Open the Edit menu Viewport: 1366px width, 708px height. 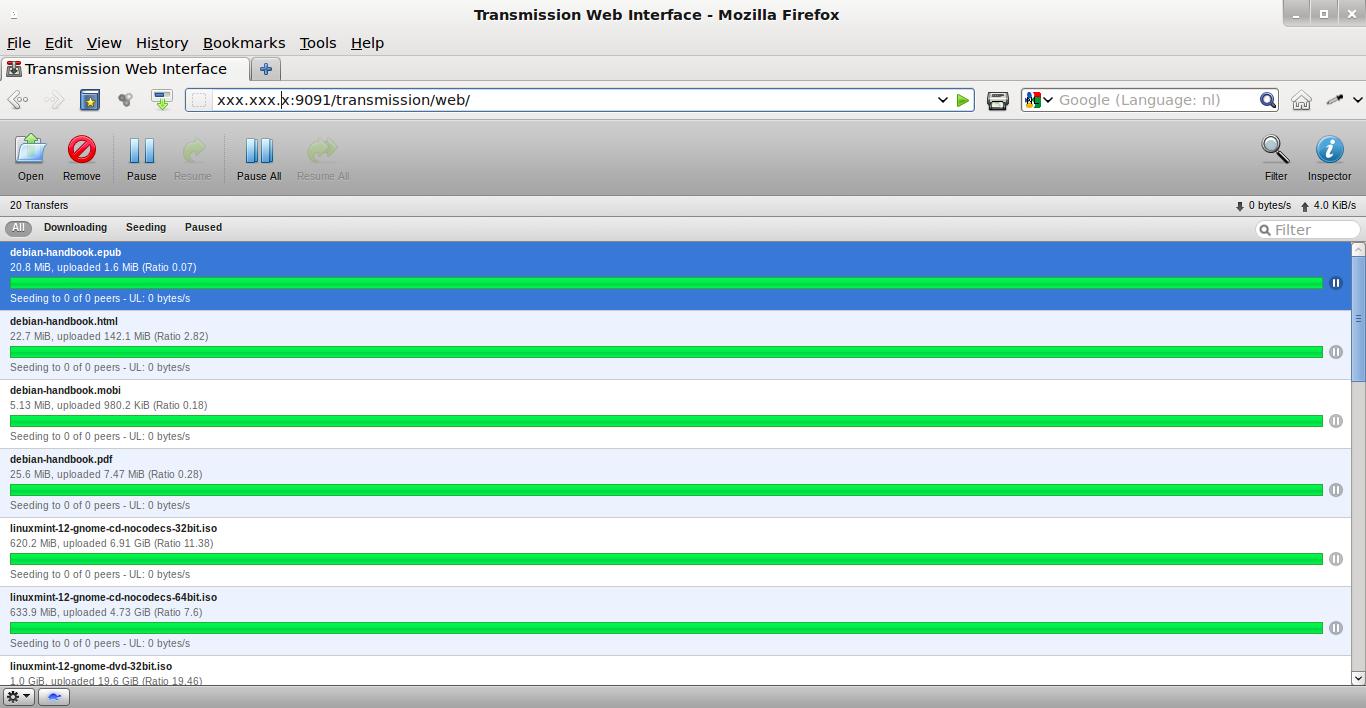pos(58,43)
